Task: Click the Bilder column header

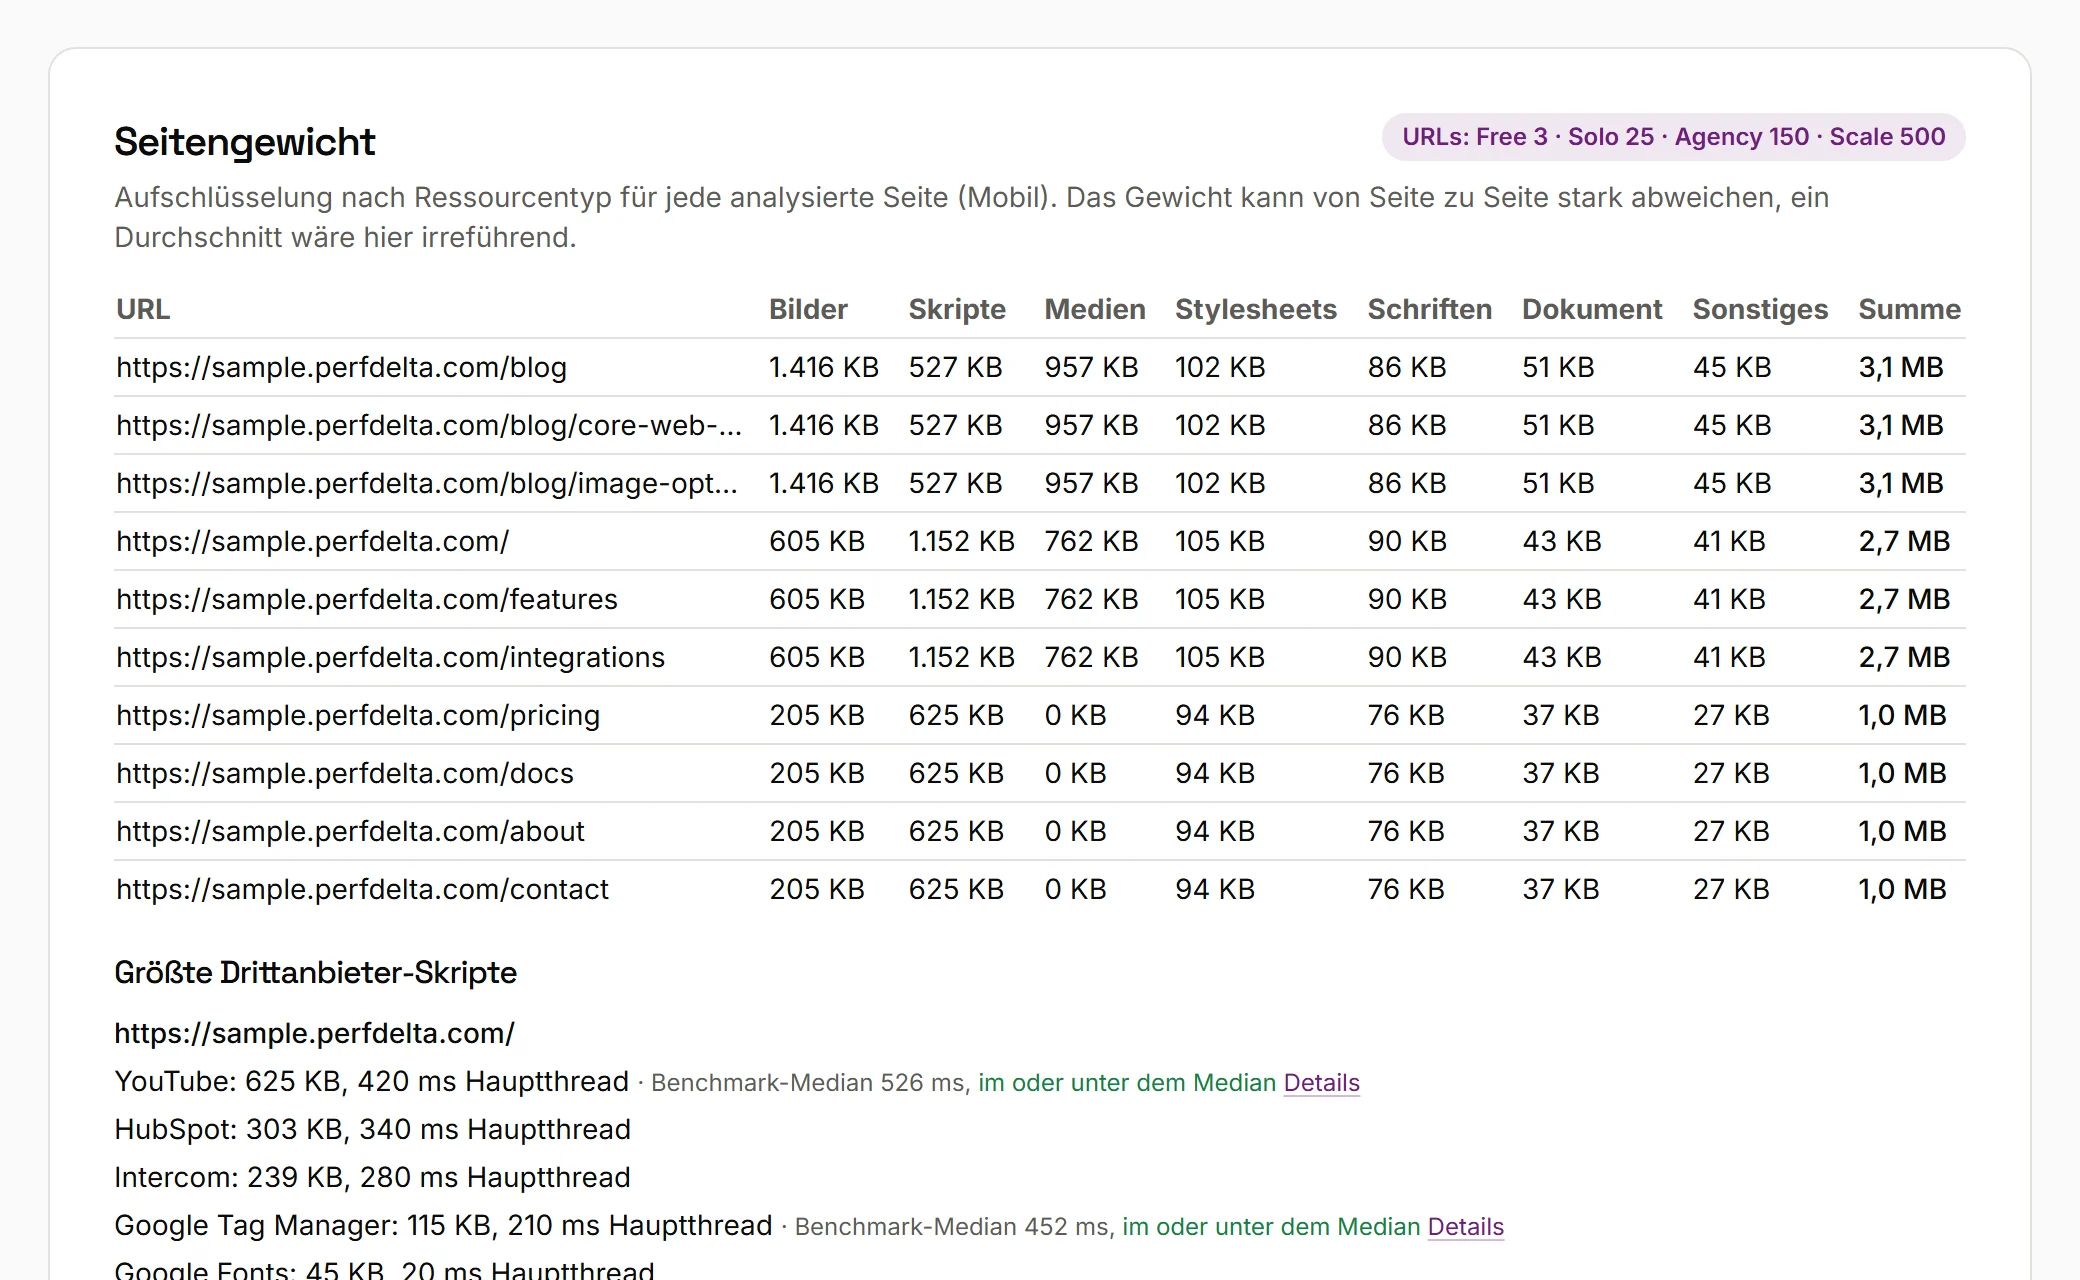Action: [x=808, y=309]
